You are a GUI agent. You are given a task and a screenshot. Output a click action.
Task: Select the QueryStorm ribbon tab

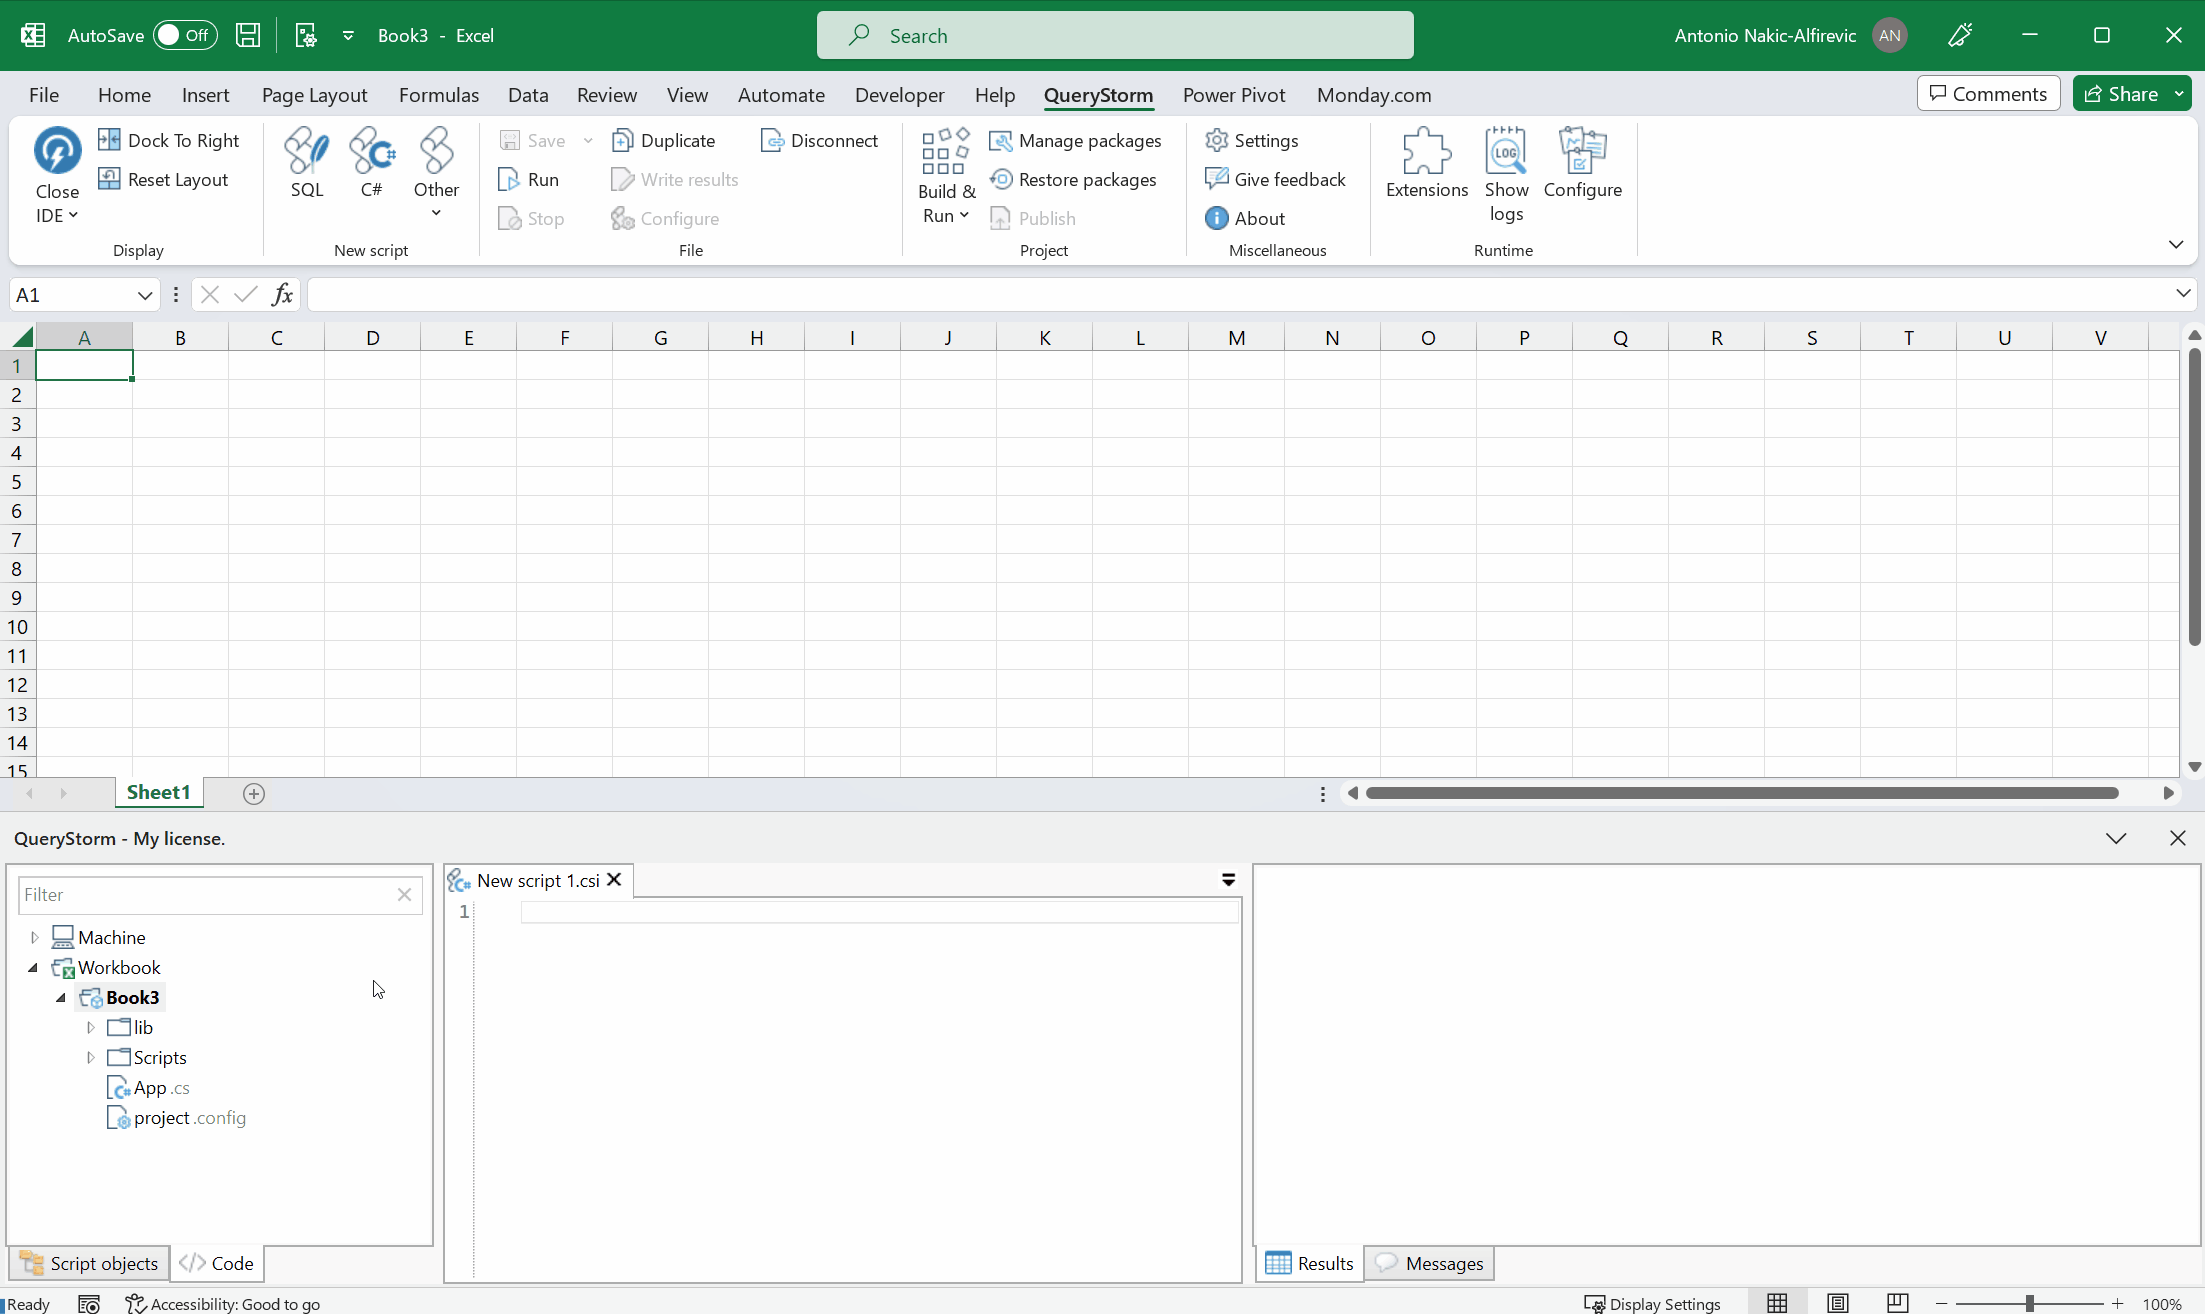[x=1098, y=94]
